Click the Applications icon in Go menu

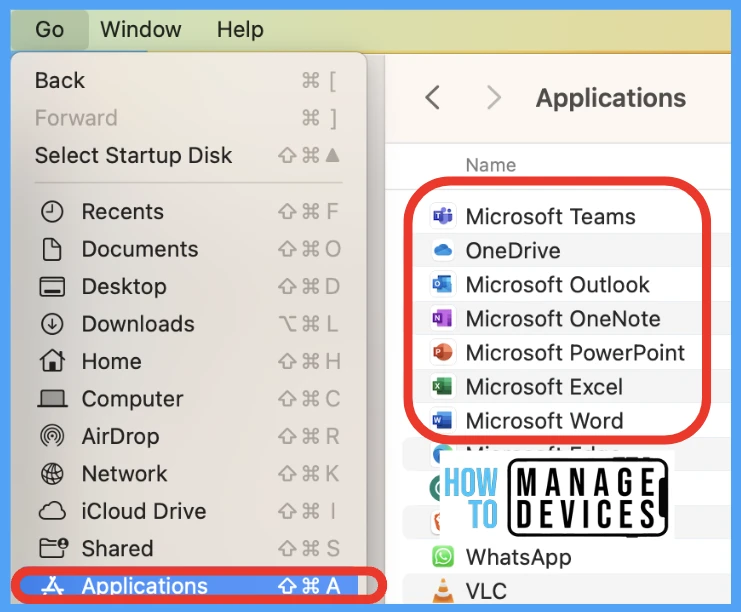click(x=52, y=586)
